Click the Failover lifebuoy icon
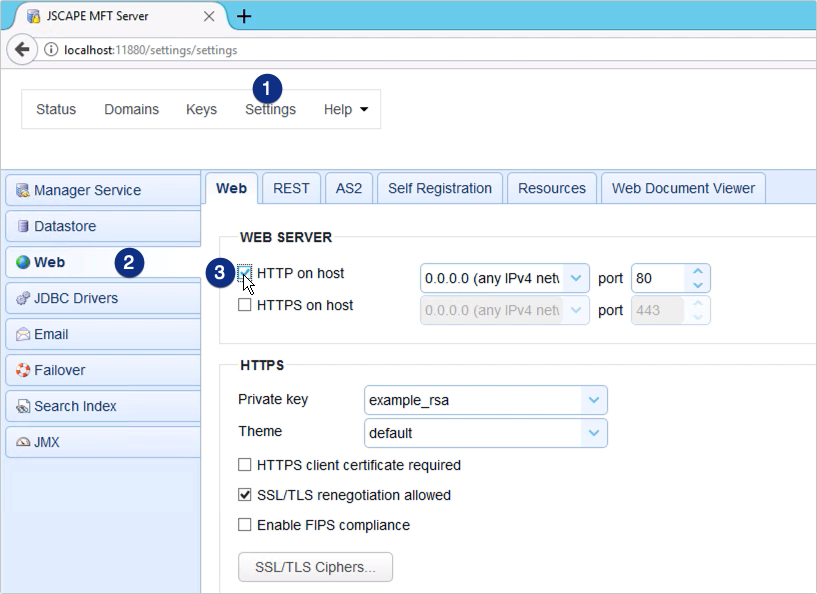 pos(22,370)
